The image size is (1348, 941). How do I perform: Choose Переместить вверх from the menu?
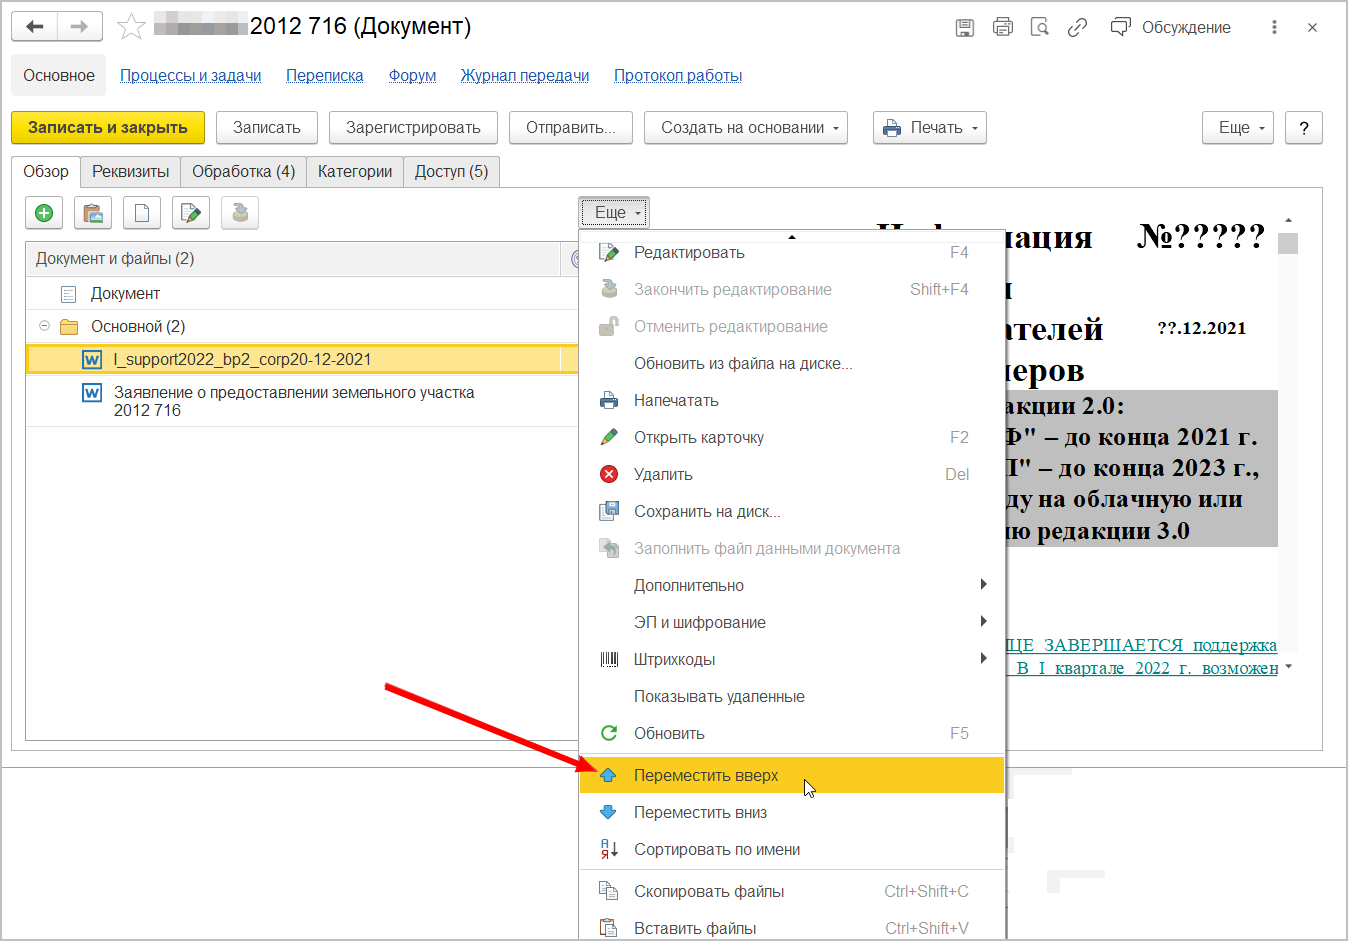pos(792,776)
